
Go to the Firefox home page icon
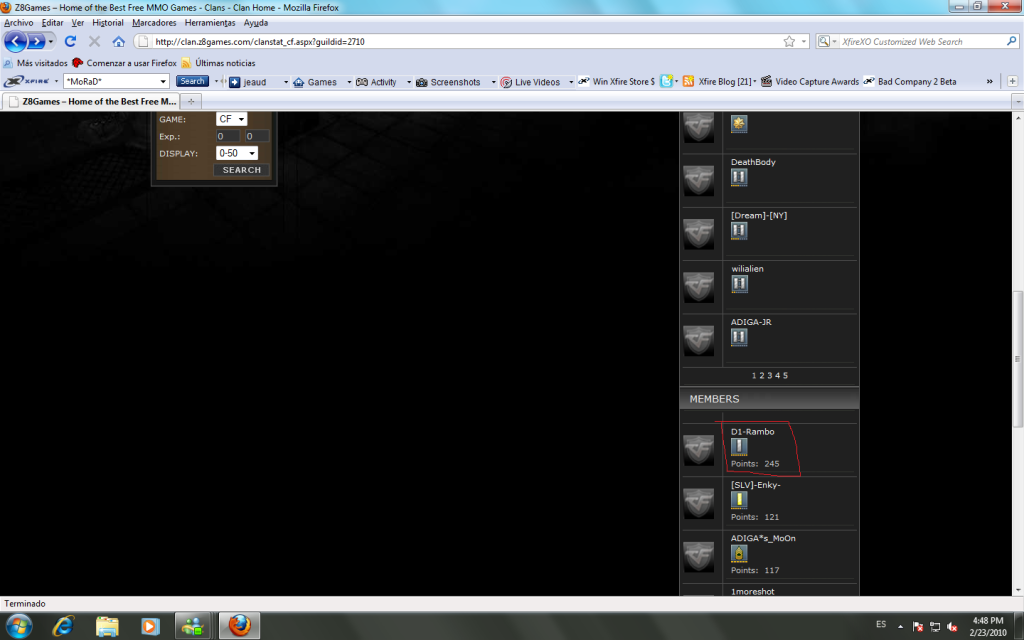pyautogui.click(x=119, y=42)
